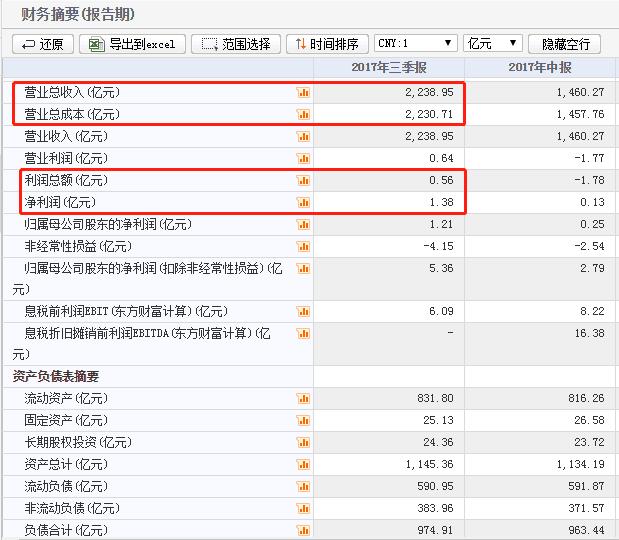Click the 还原 restore button

coord(42,44)
